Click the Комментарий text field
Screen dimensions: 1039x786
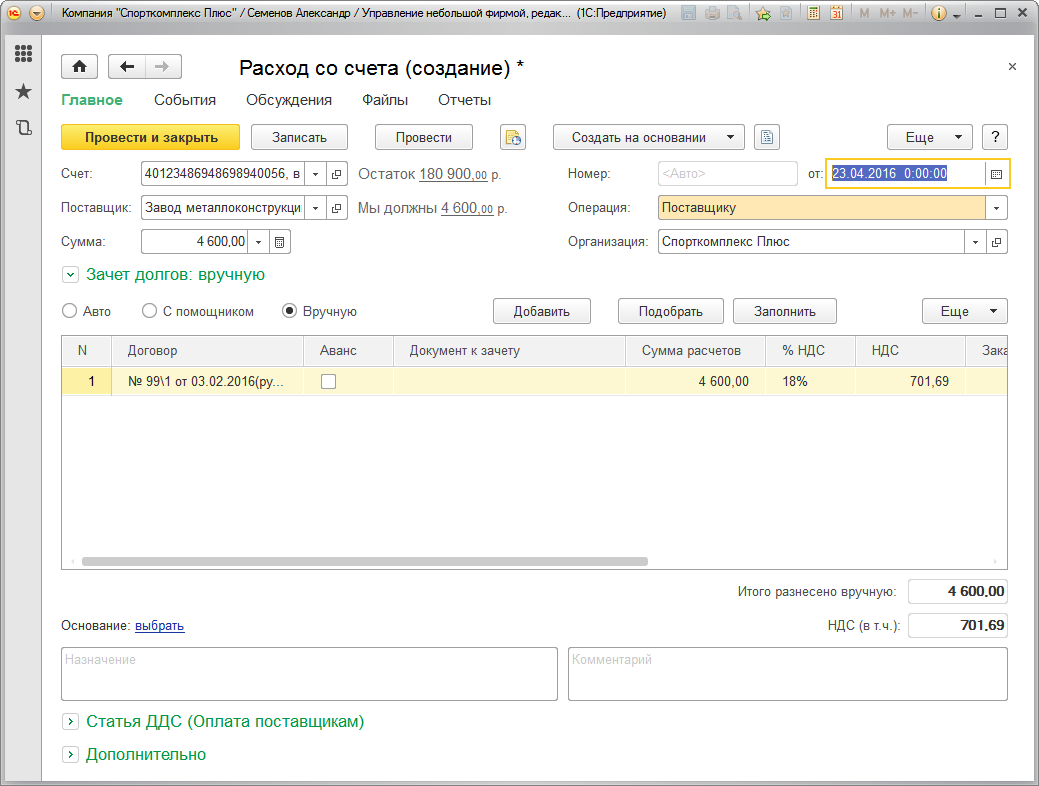[788, 674]
